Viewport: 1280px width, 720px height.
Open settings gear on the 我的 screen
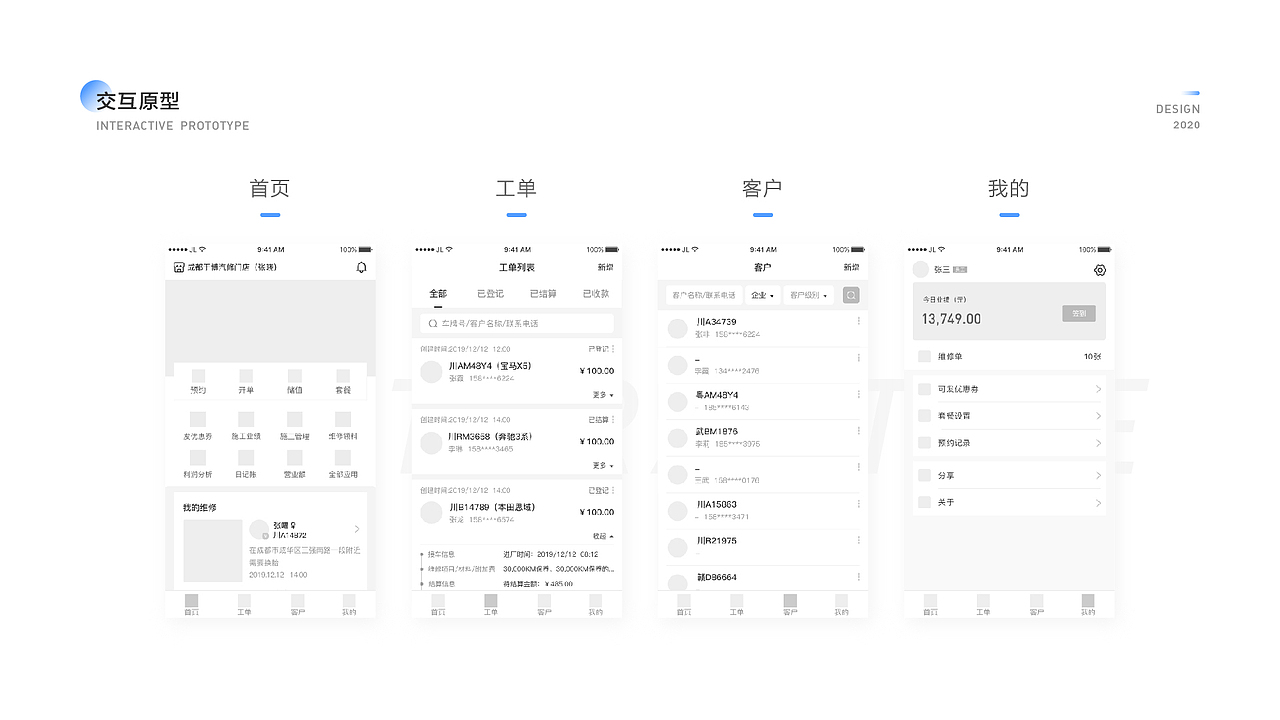[x=1100, y=270]
